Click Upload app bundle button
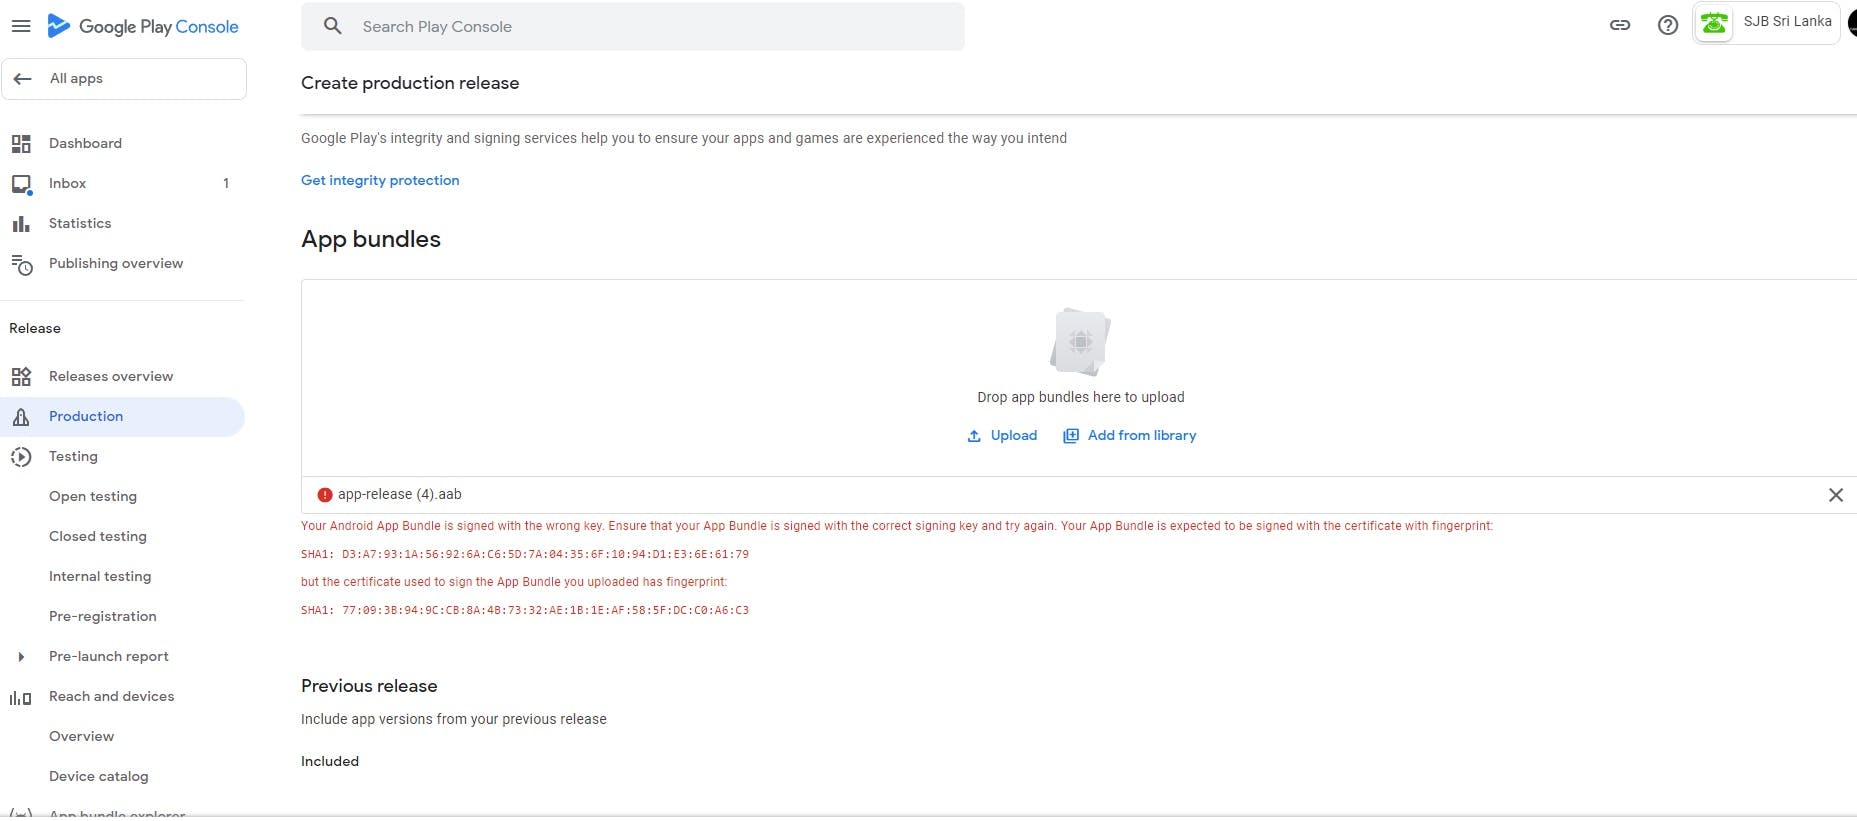 tap(1002, 436)
